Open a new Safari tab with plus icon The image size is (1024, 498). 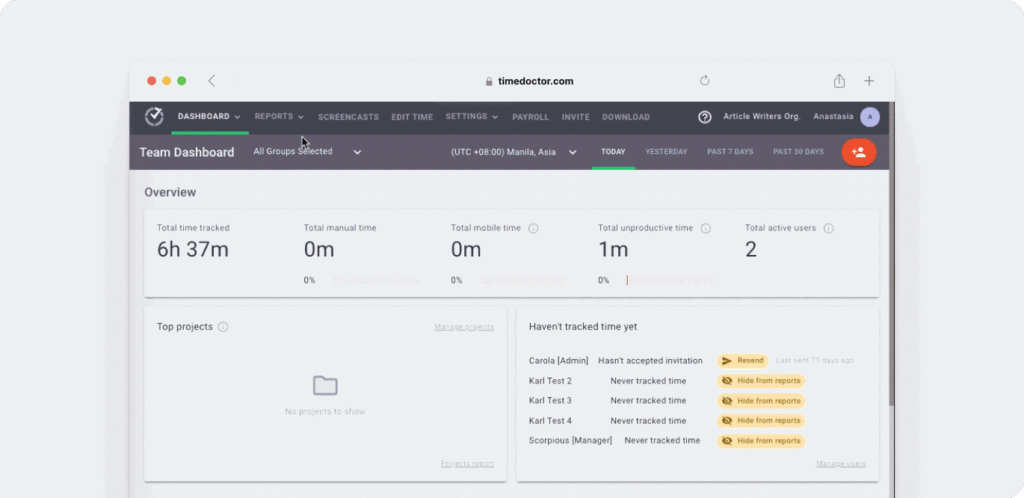tap(869, 81)
